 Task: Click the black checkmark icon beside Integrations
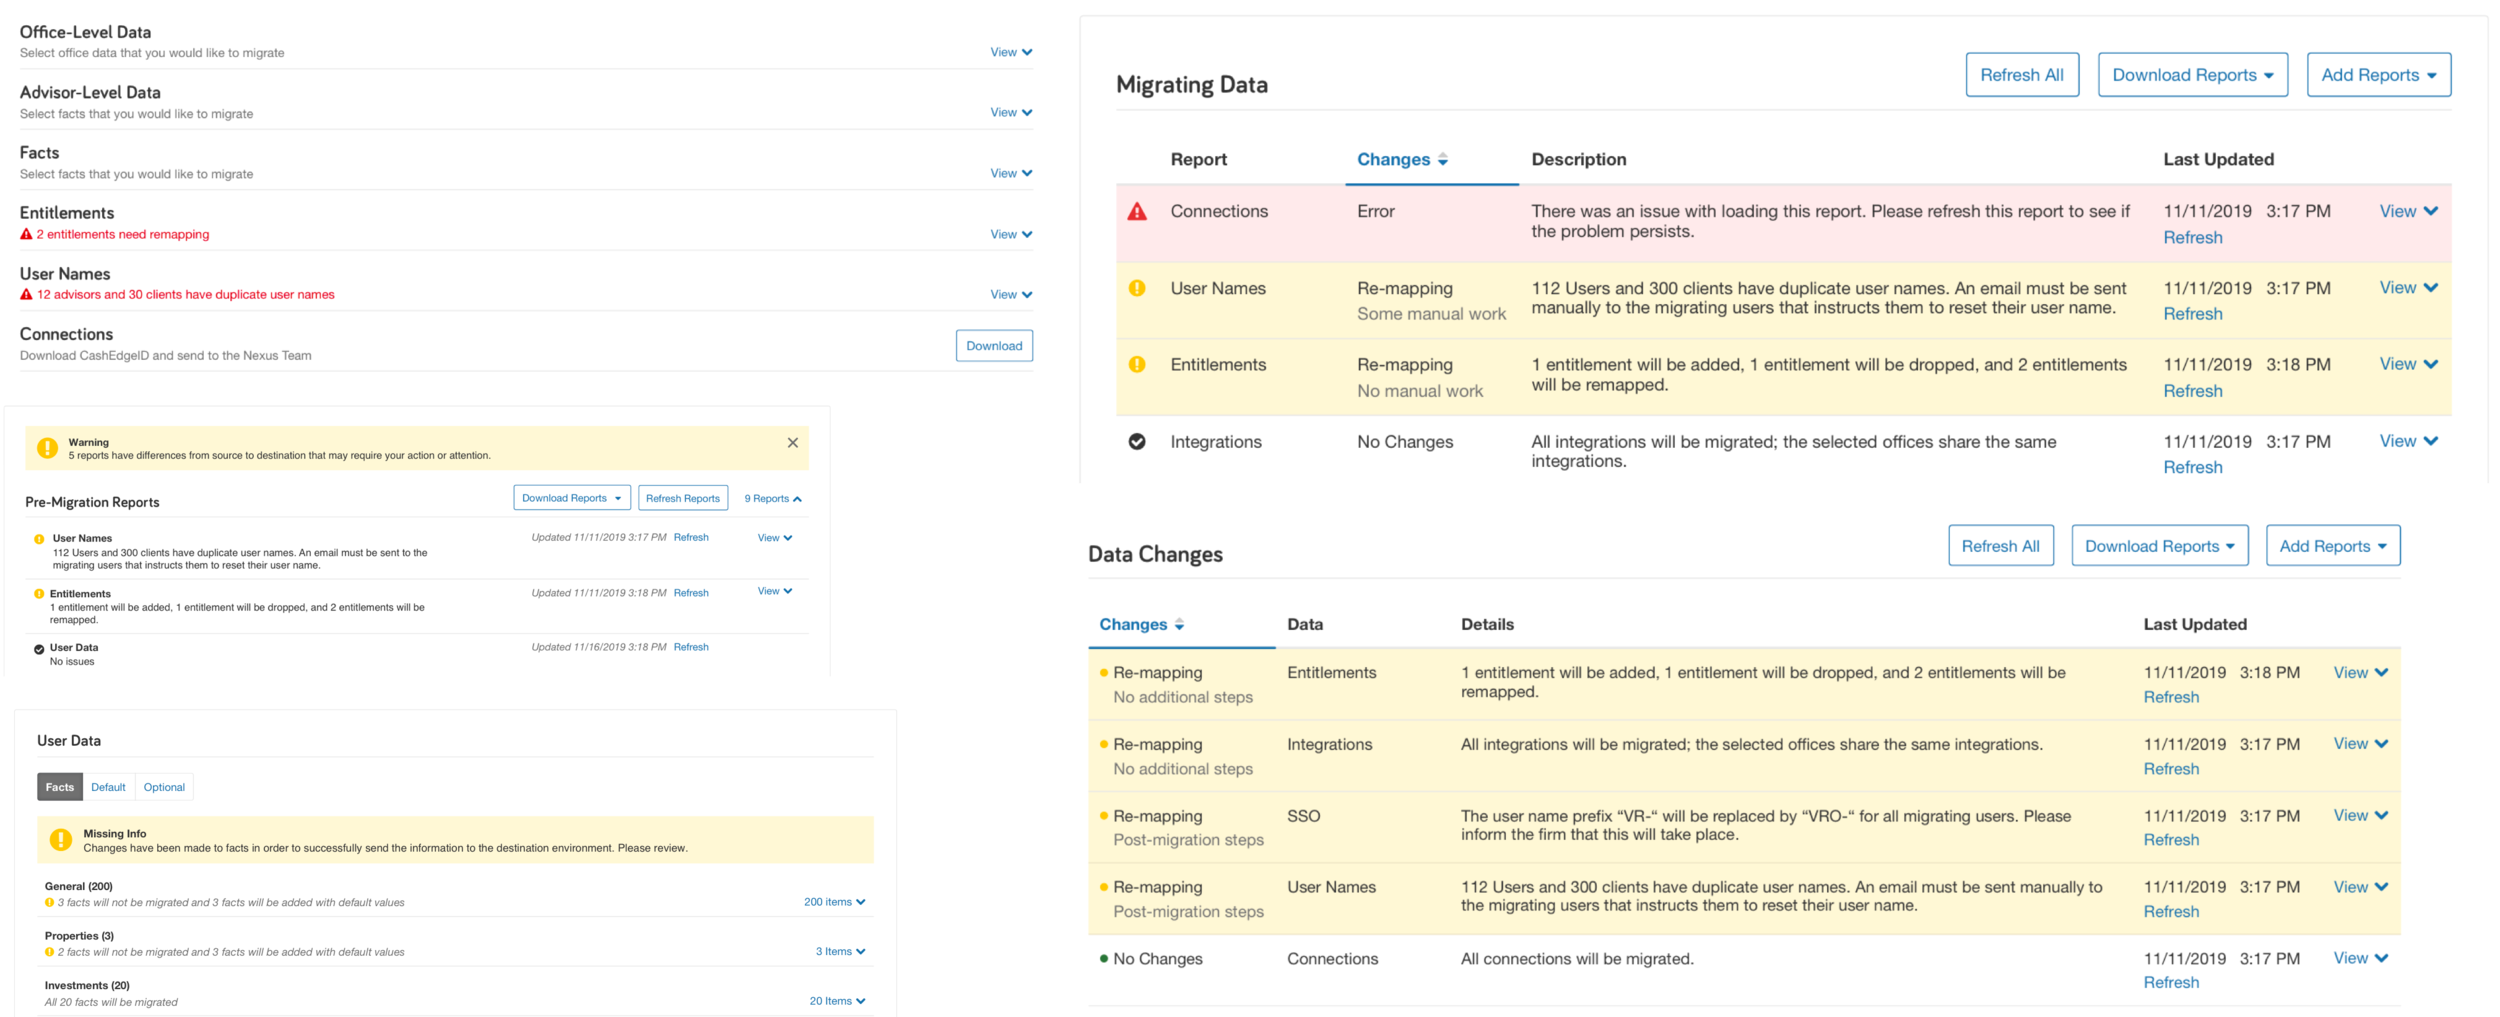1137,441
